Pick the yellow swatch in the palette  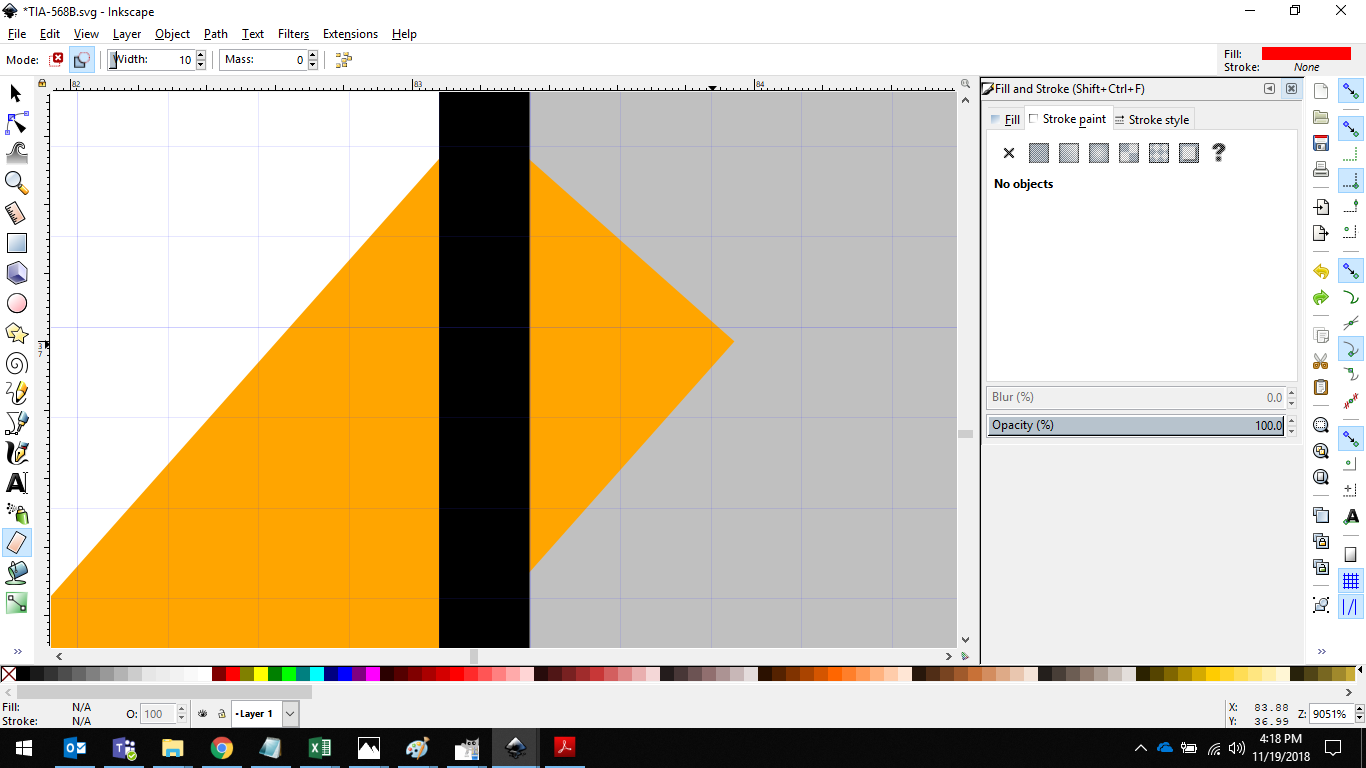click(261, 675)
